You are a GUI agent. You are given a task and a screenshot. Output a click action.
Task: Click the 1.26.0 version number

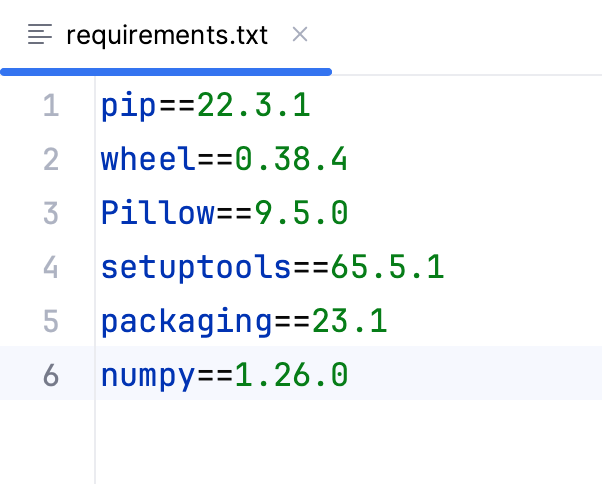click(x=291, y=375)
